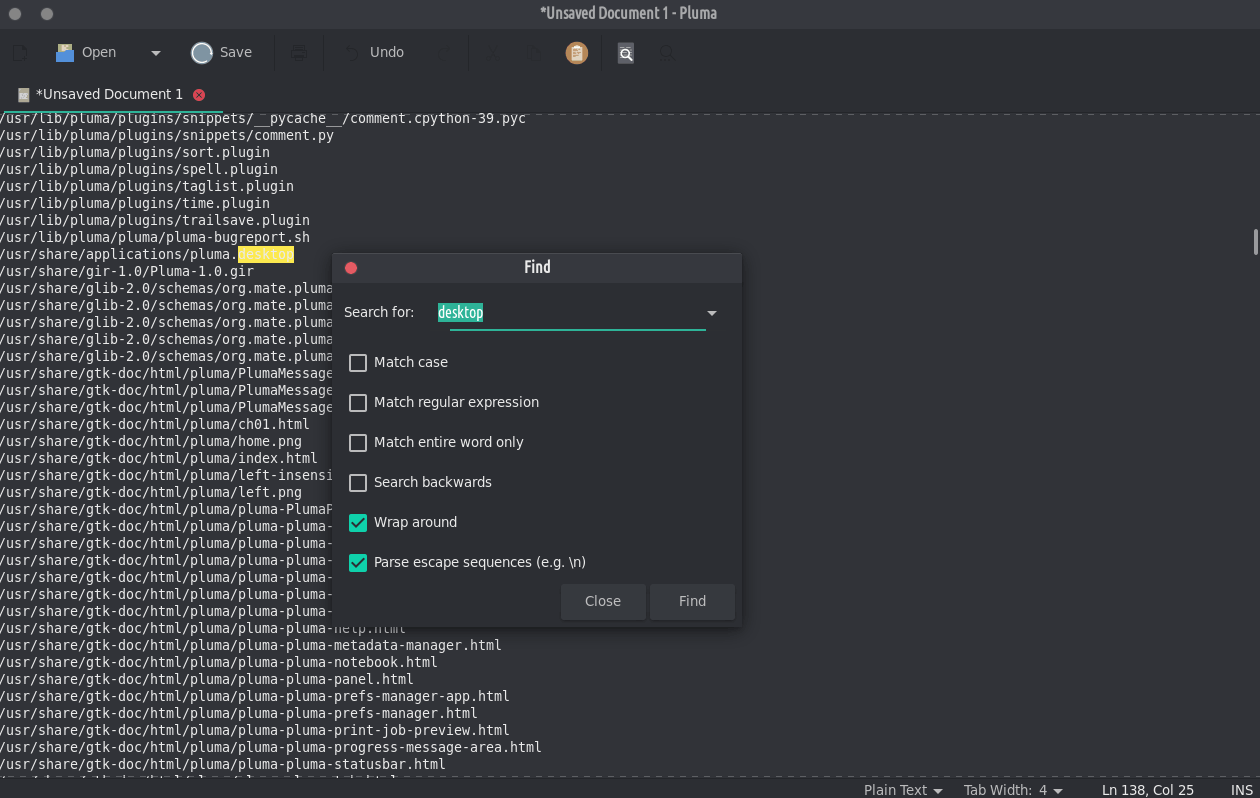The height and width of the screenshot is (798, 1260).
Task: Click the New document icon
Action: point(20,53)
